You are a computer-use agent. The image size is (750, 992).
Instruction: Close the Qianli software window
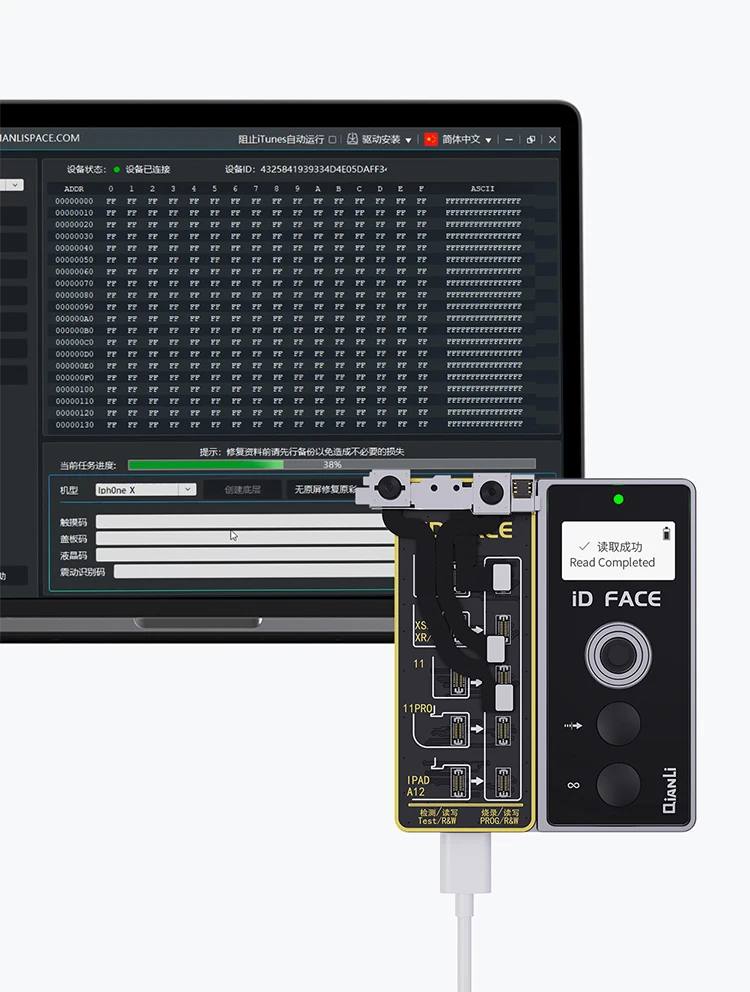(x=553, y=140)
